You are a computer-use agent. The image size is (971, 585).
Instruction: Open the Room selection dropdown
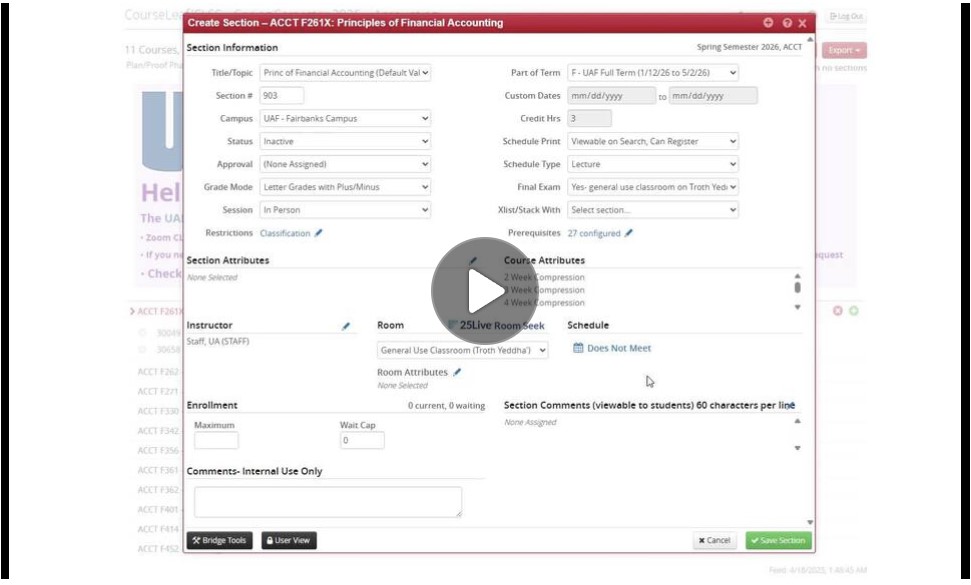click(x=464, y=350)
